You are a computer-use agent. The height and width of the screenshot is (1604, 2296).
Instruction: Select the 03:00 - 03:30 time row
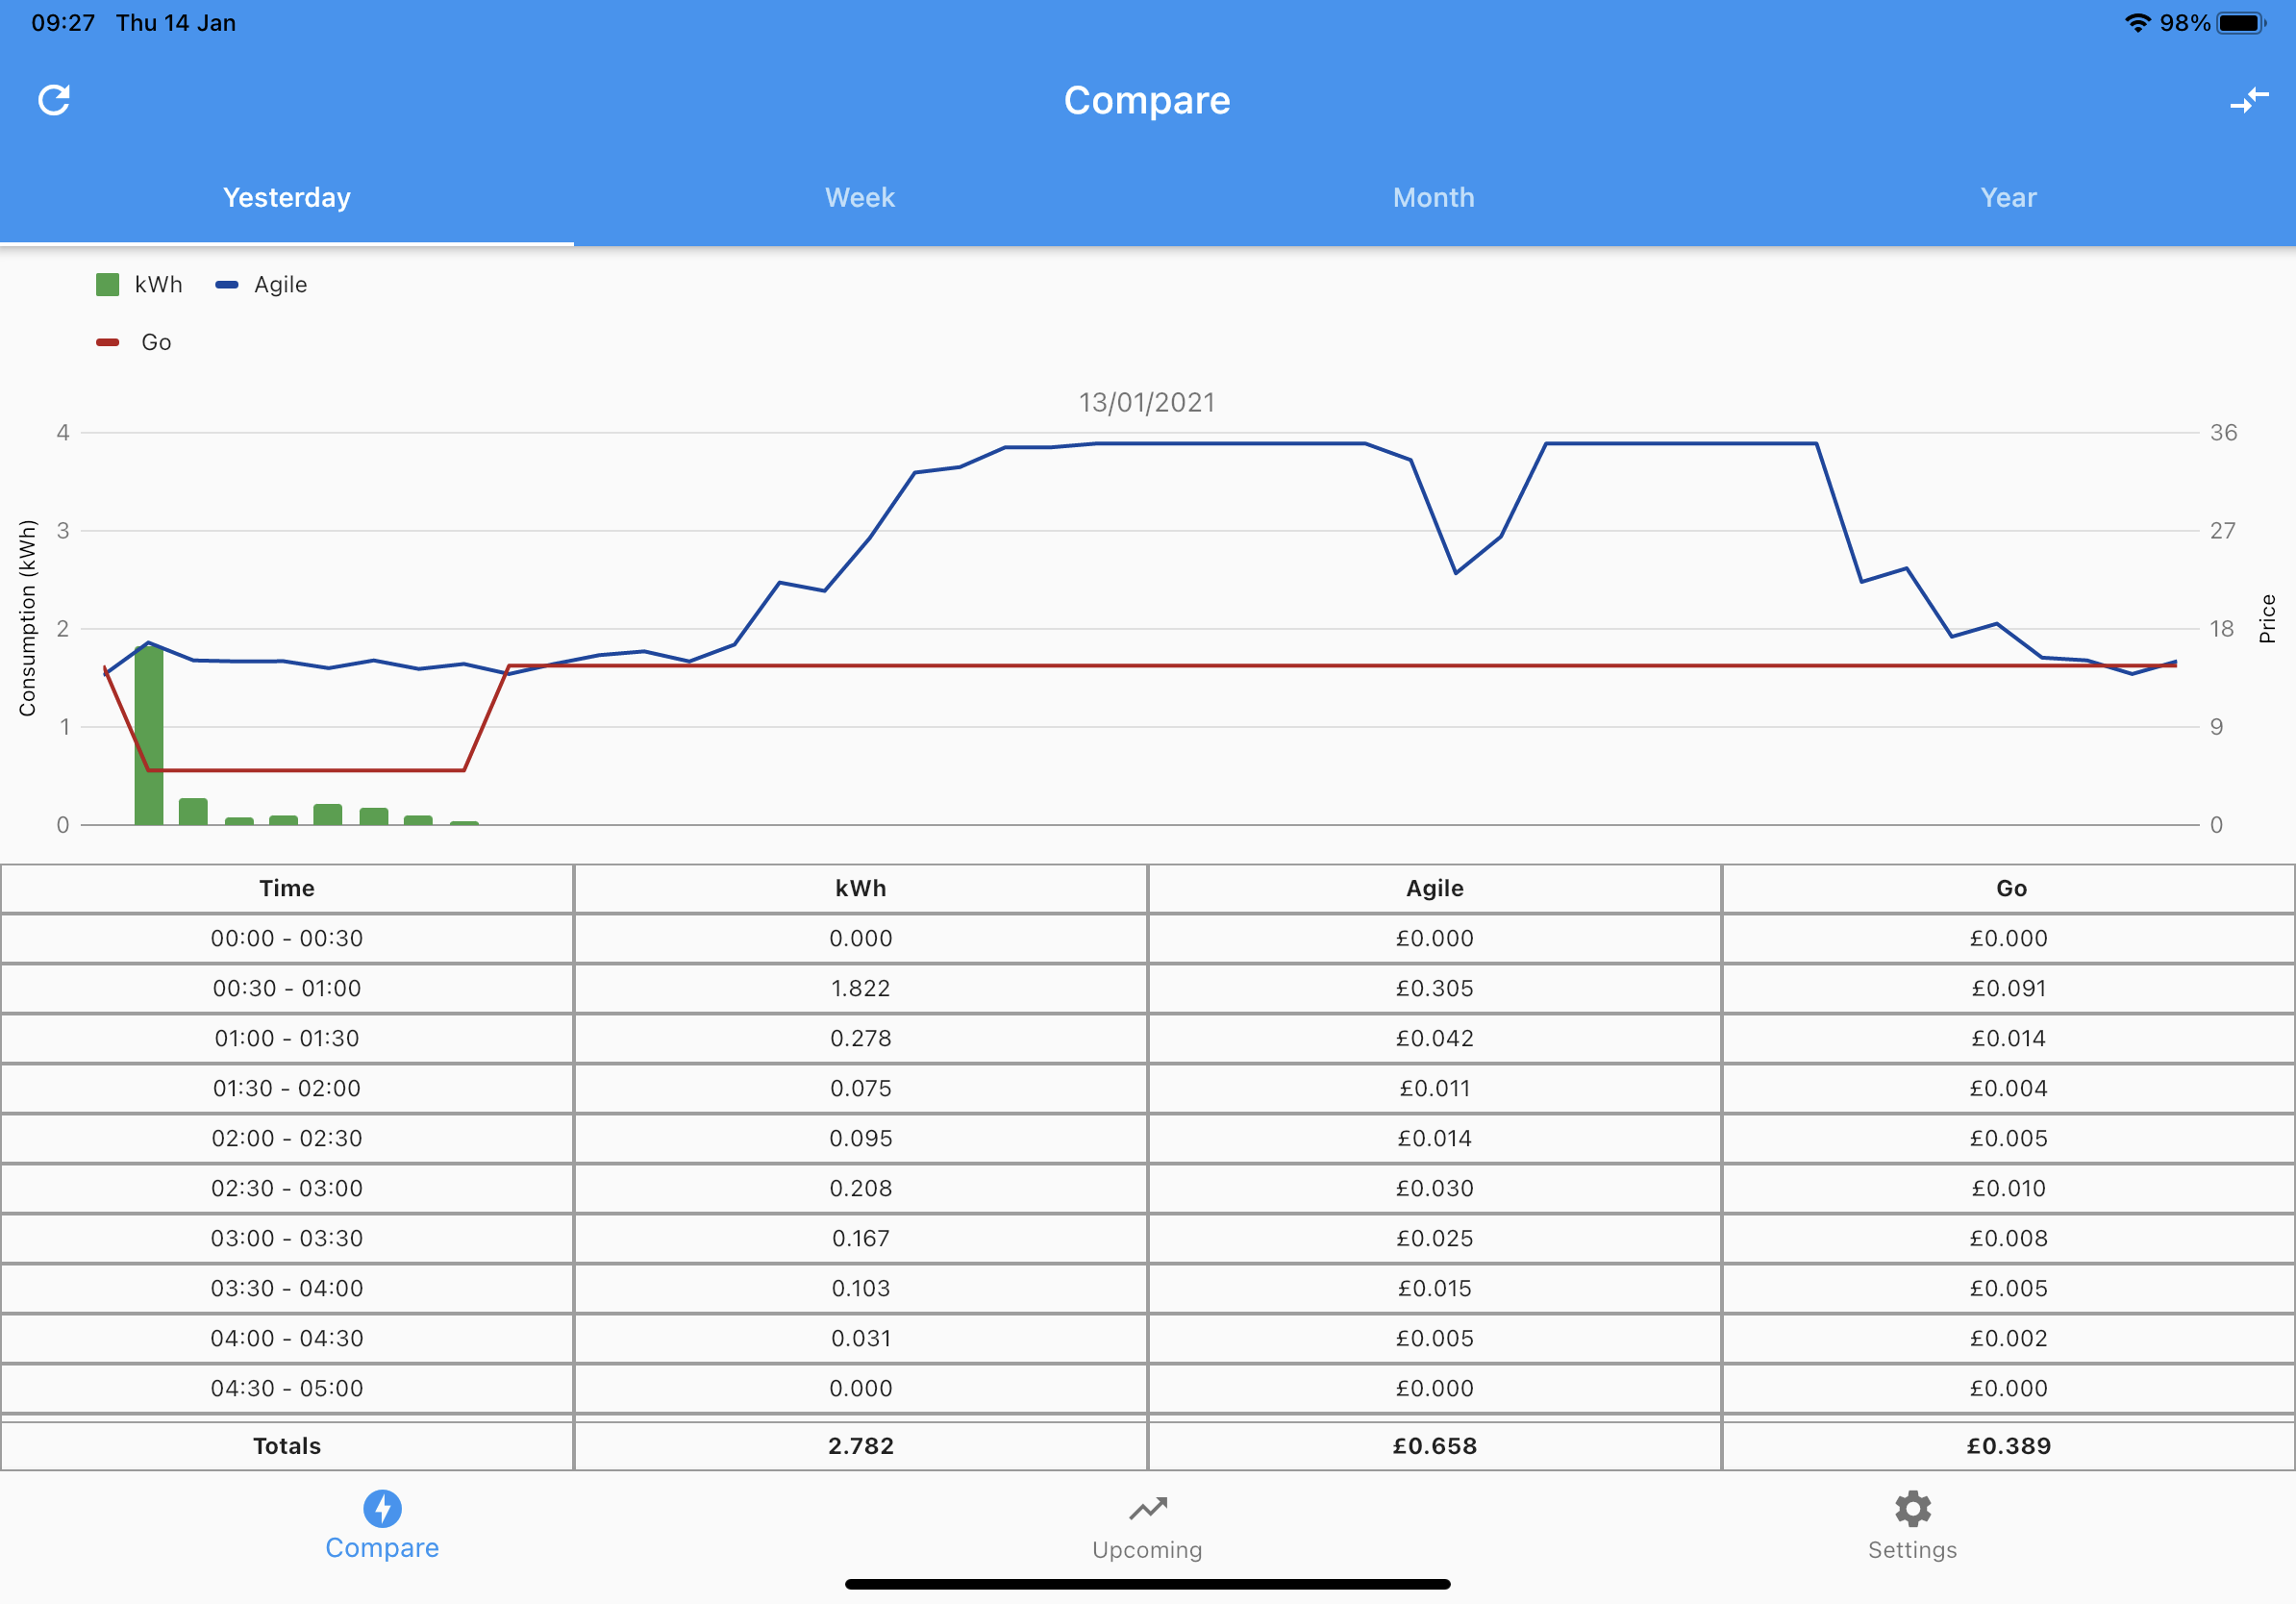tap(287, 1238)
